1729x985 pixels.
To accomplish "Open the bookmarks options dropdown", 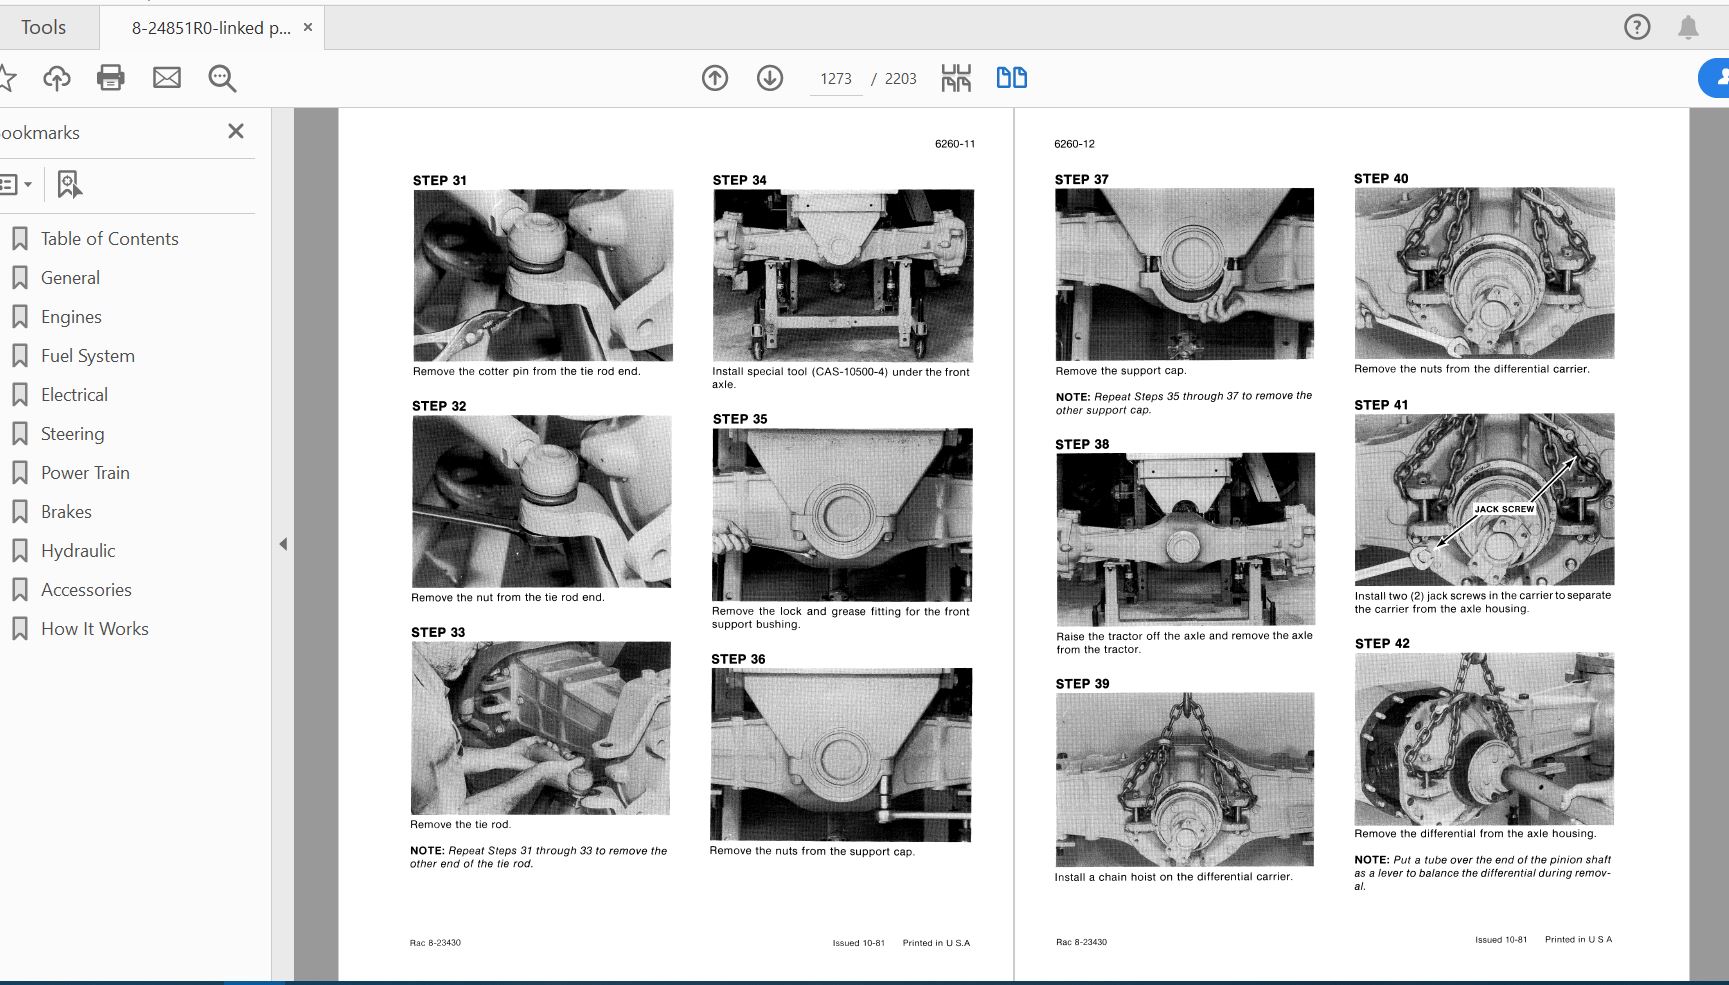I will click(x=16, y=184).
